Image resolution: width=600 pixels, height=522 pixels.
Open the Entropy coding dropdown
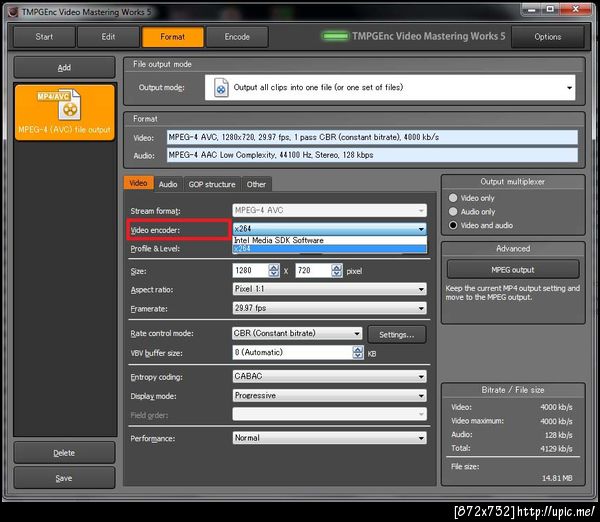[x=329, y=377]
